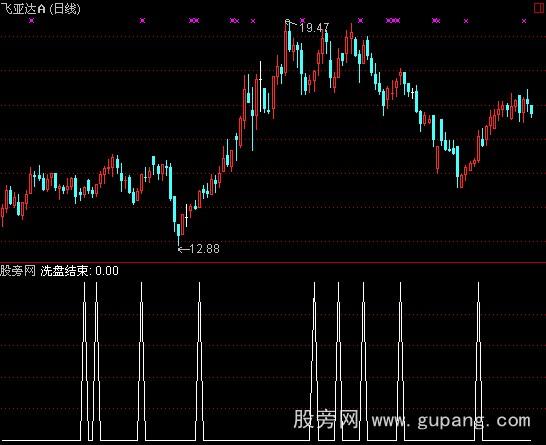This screenshot has height=445, width=546.
Task: Click the red window icon top right
Action: pyautogui.click(x=539, y=8)
